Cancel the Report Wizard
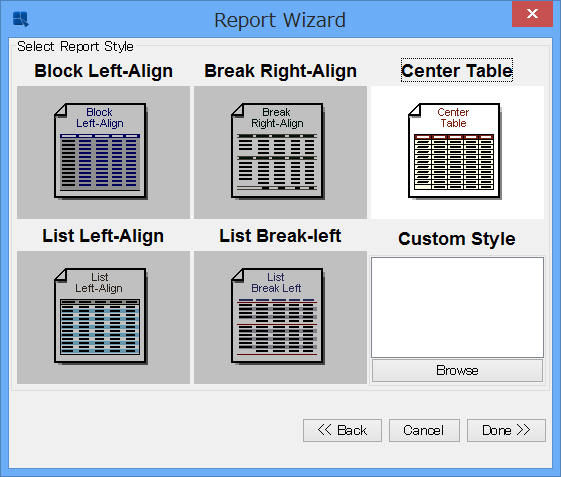This screenshot has height=477, width=561. pyautogui.click(x=424, y=430)
